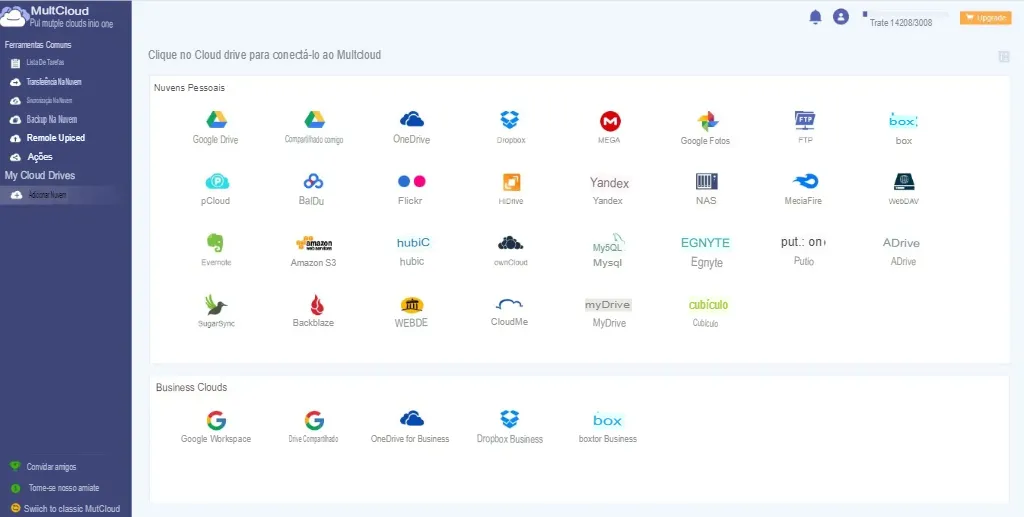Add the Yandex cloud drive
Screen dimensions: 1024x517
point(609,183)
